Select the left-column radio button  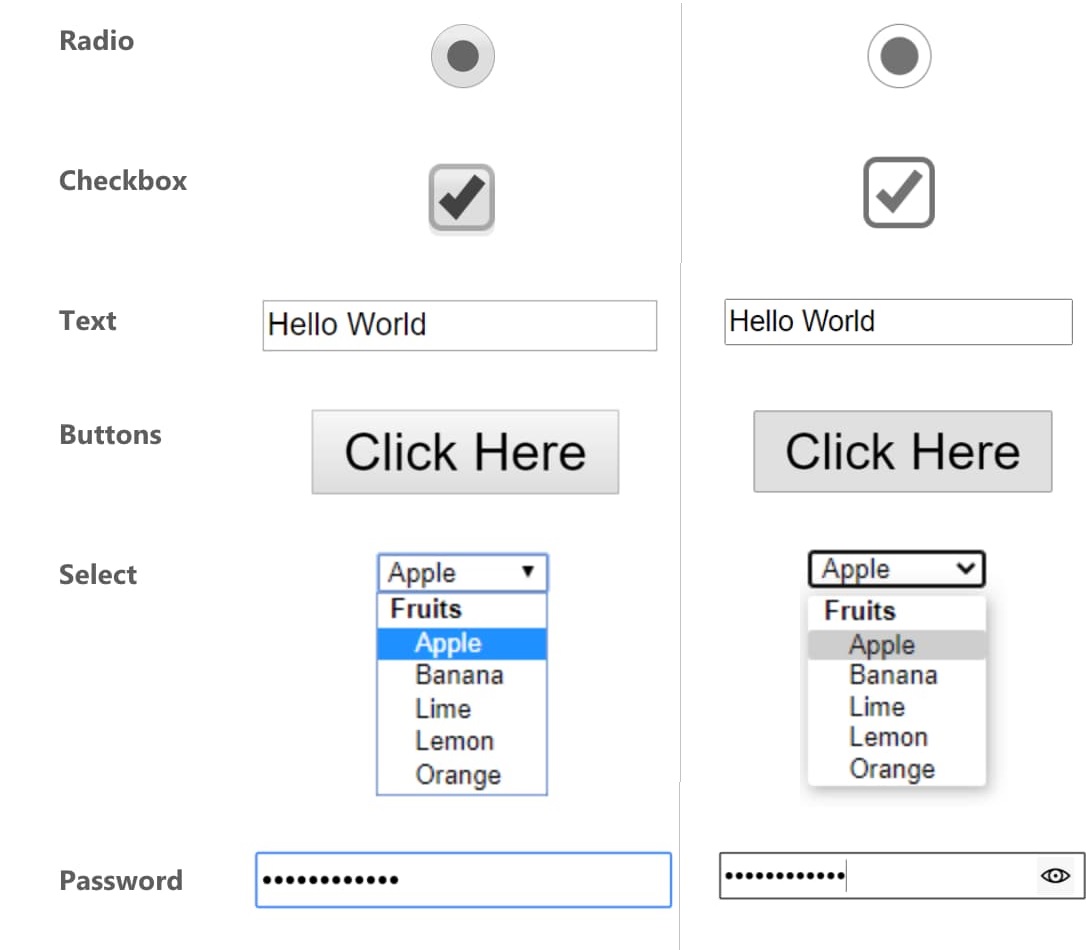461,56
